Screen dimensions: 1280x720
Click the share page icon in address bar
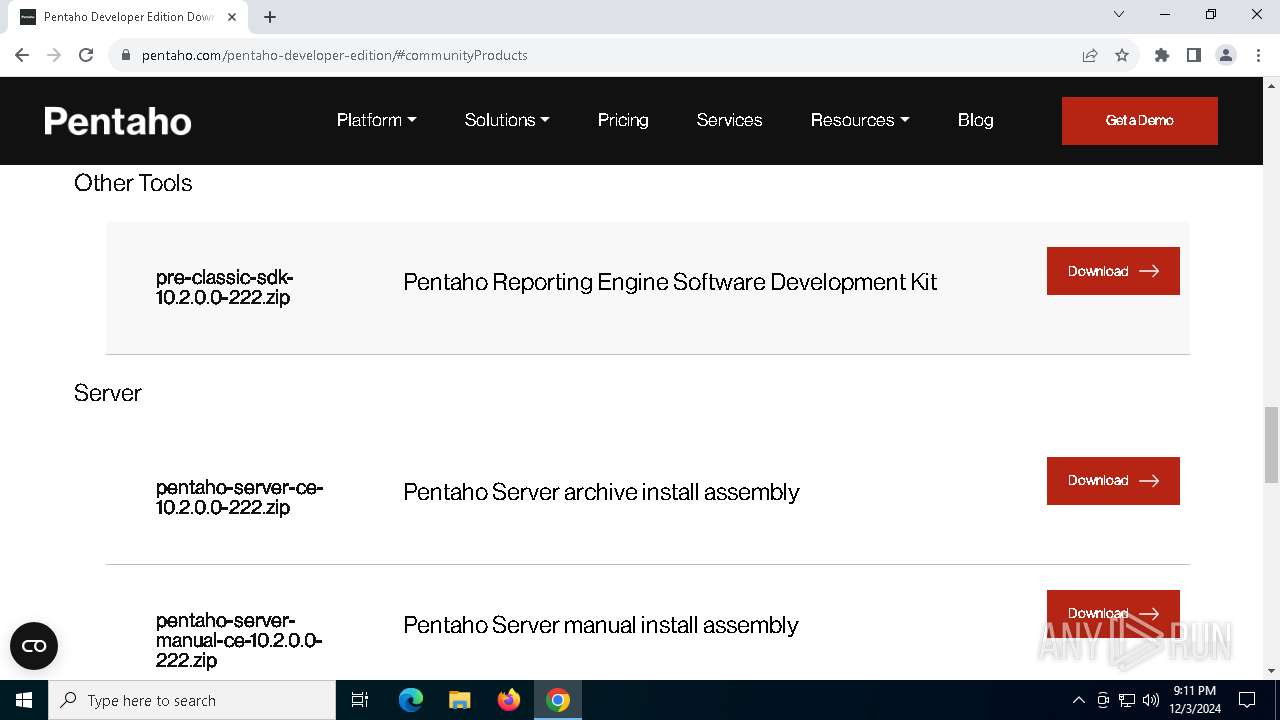click(1090, 55)
